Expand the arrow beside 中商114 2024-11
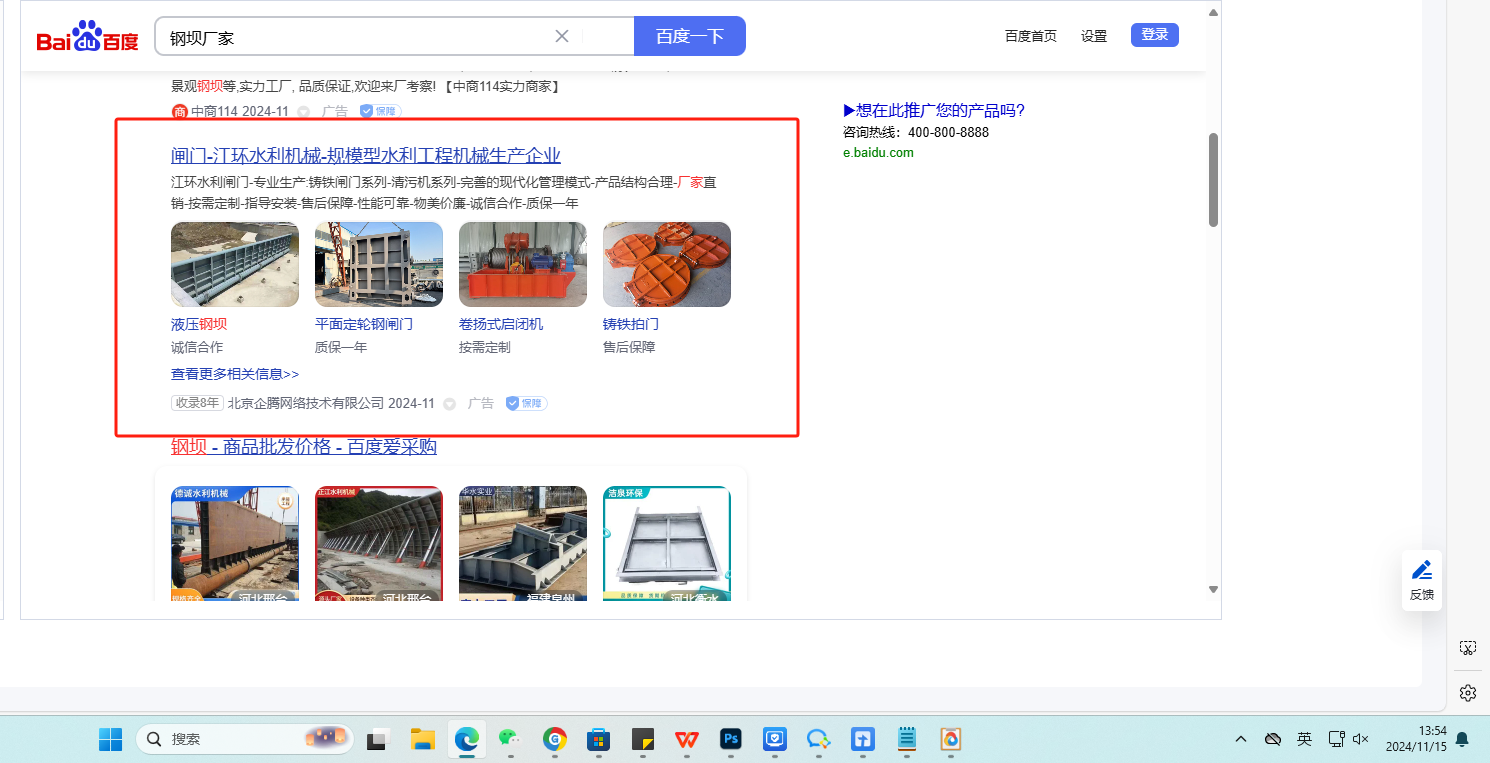 (x=304, y=112)
